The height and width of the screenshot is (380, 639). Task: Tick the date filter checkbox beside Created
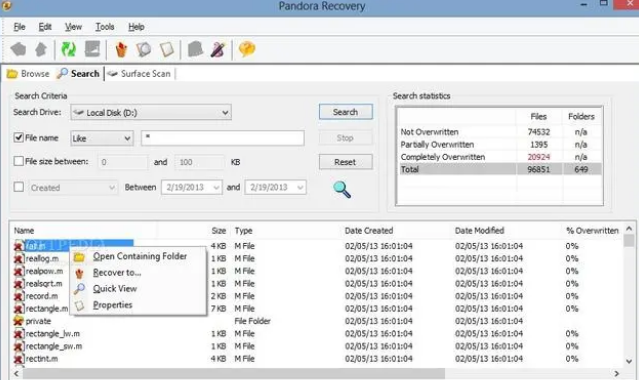click(x=18, y=187)
